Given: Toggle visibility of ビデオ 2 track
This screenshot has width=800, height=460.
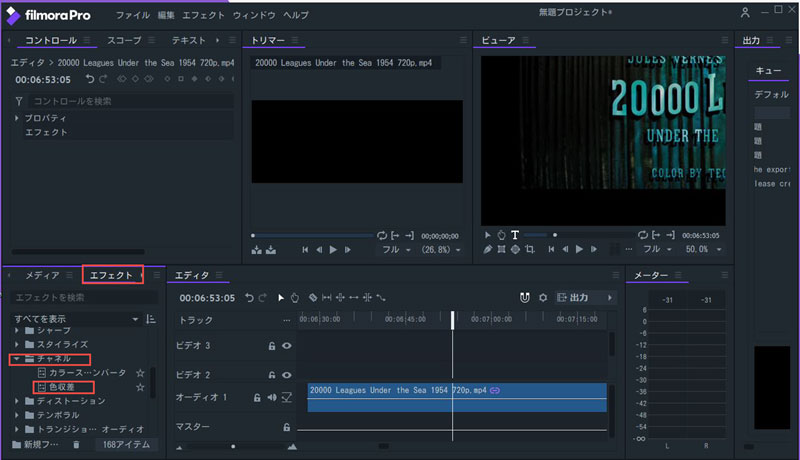Looking at the screenshot, I should [x=287, y=375].
